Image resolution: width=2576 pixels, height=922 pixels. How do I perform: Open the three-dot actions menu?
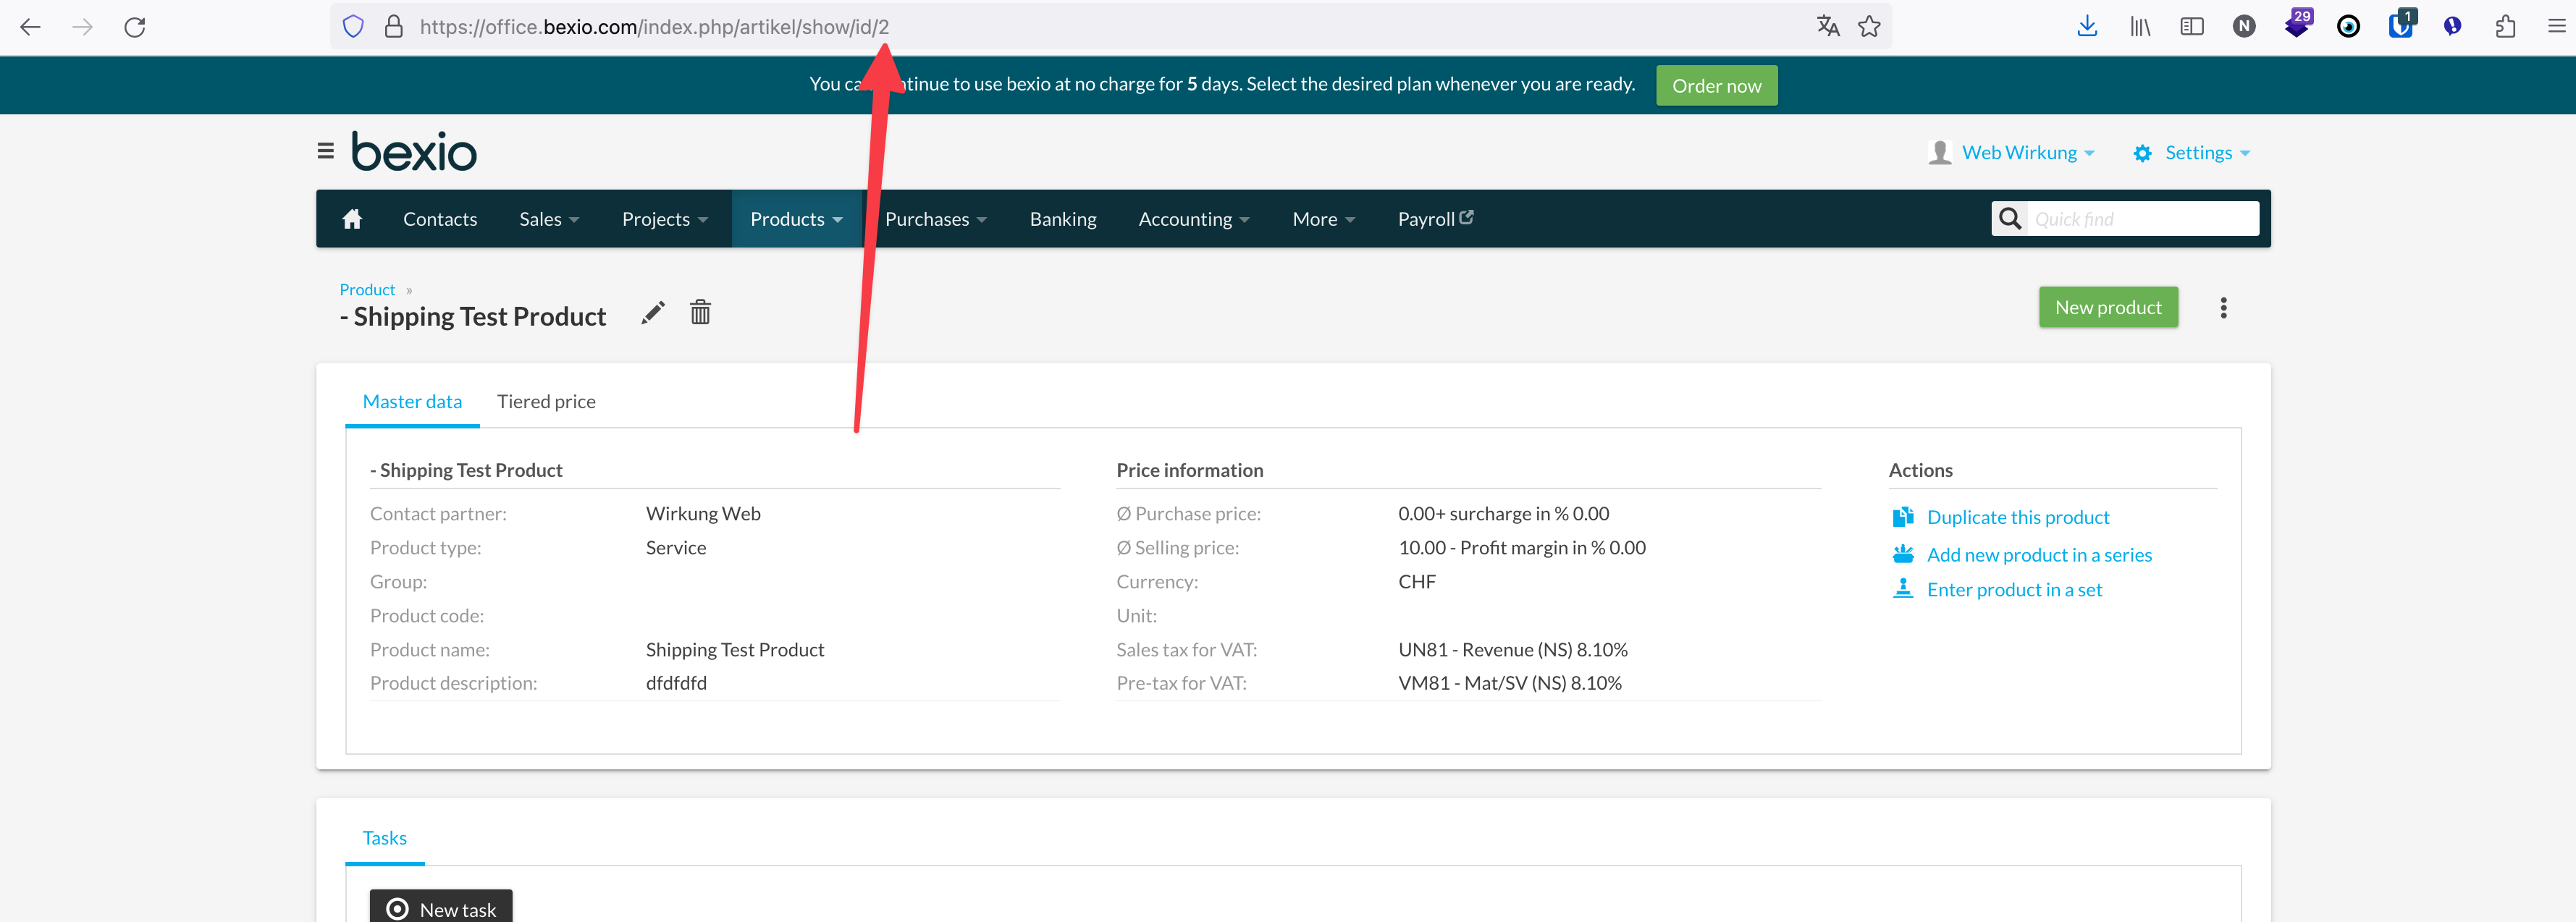[x=2224, y=307]
